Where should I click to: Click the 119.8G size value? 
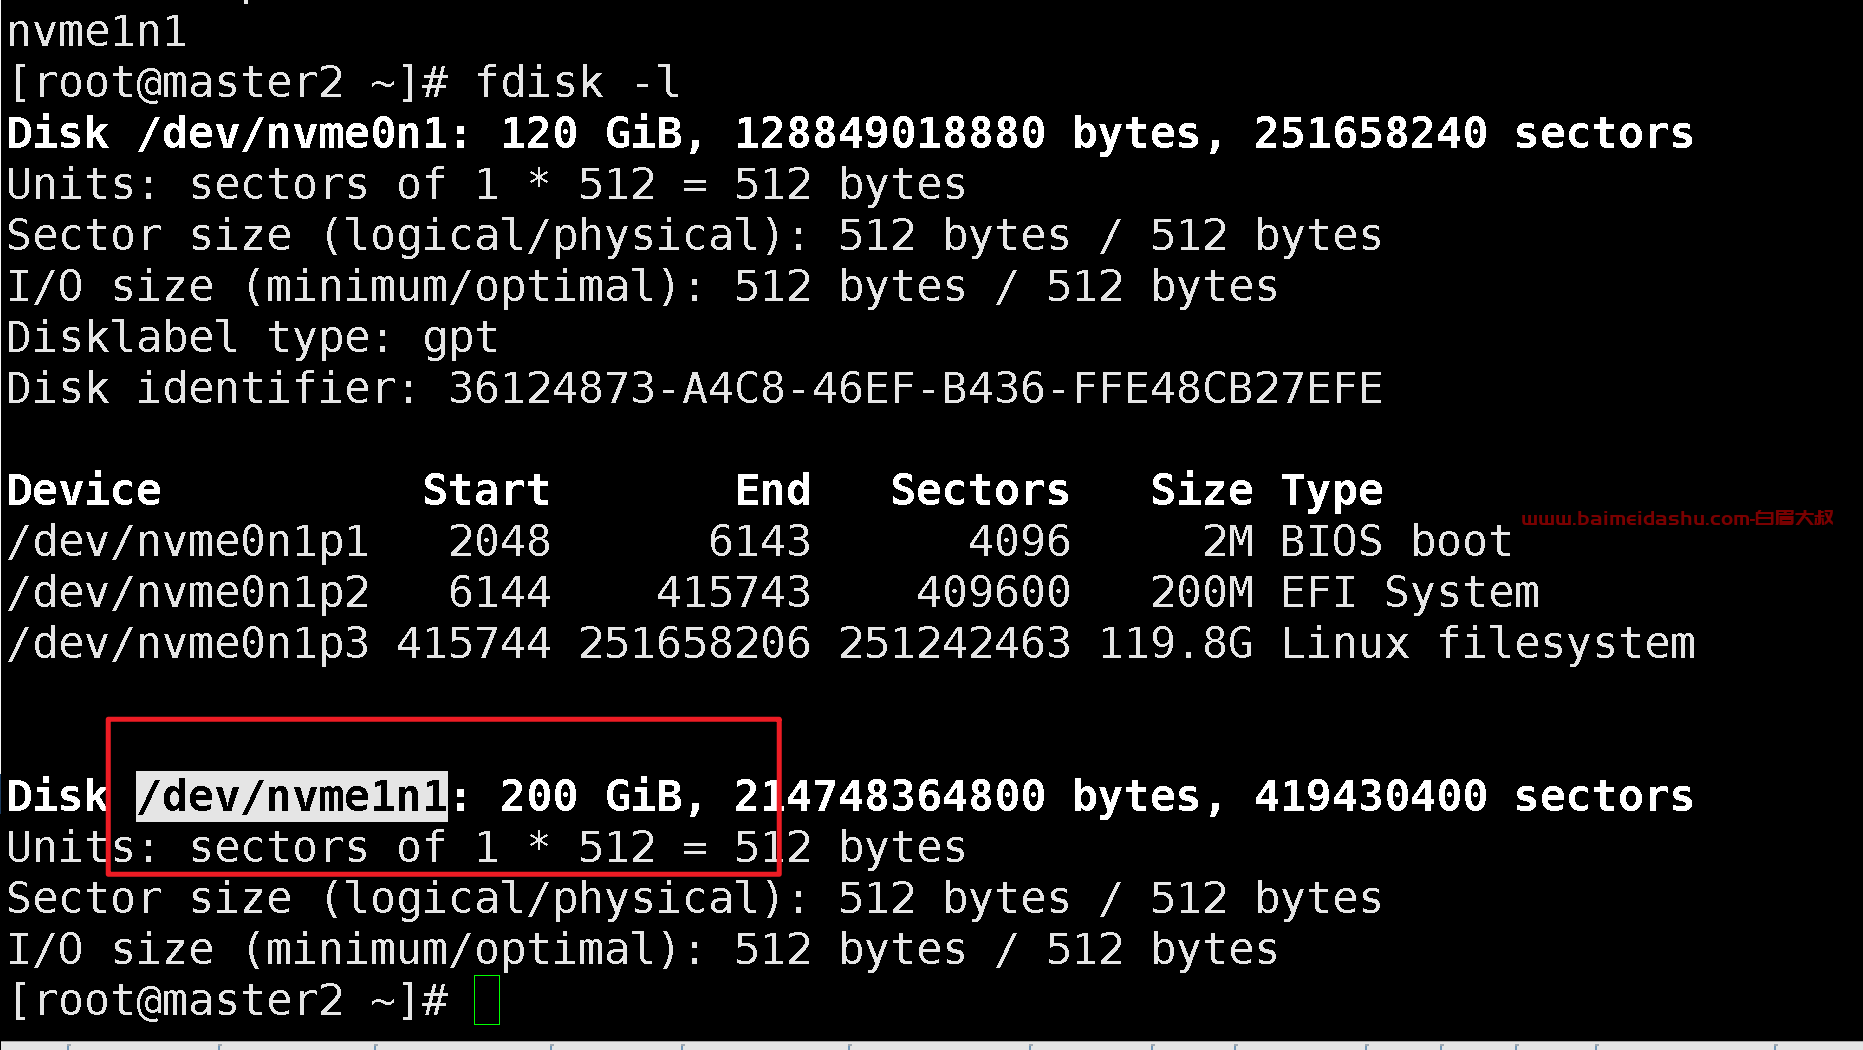(1176, 644)
